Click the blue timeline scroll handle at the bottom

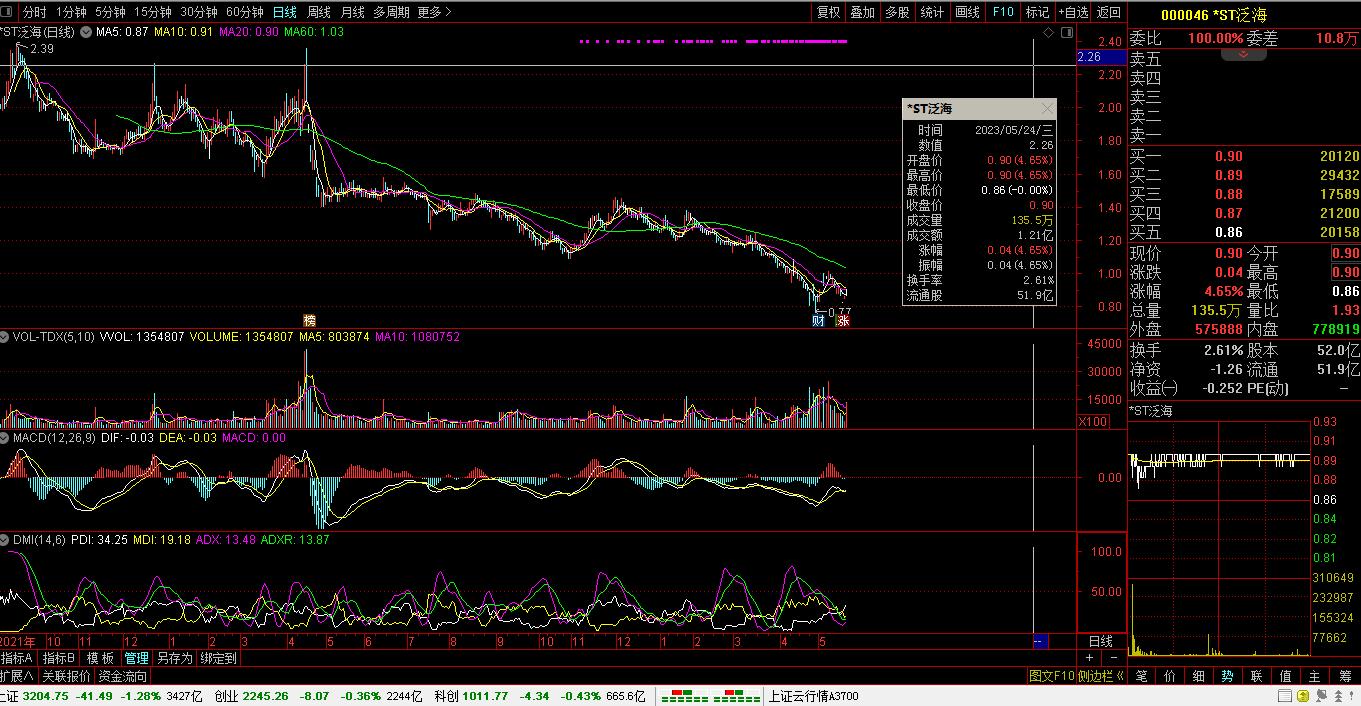[x=1039, y=640]
